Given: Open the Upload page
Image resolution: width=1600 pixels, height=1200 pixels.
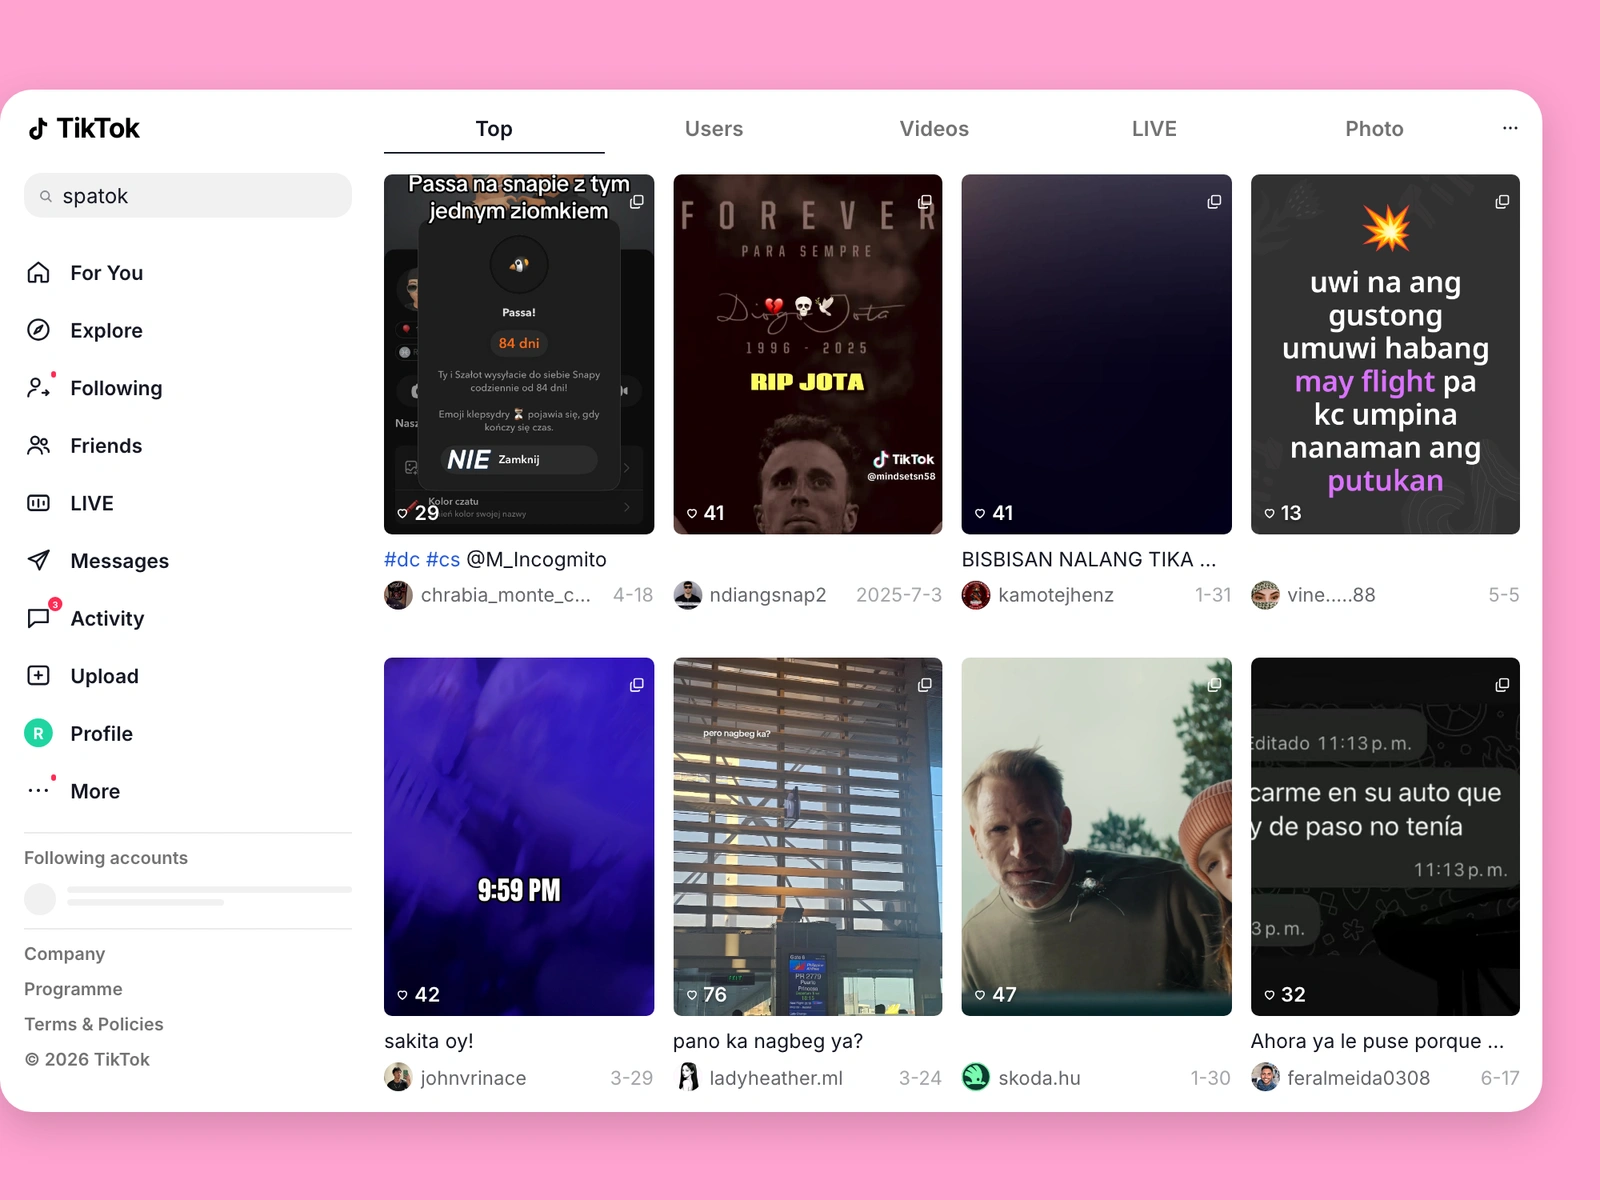Looking at the screenshot, I should (104, 676).
